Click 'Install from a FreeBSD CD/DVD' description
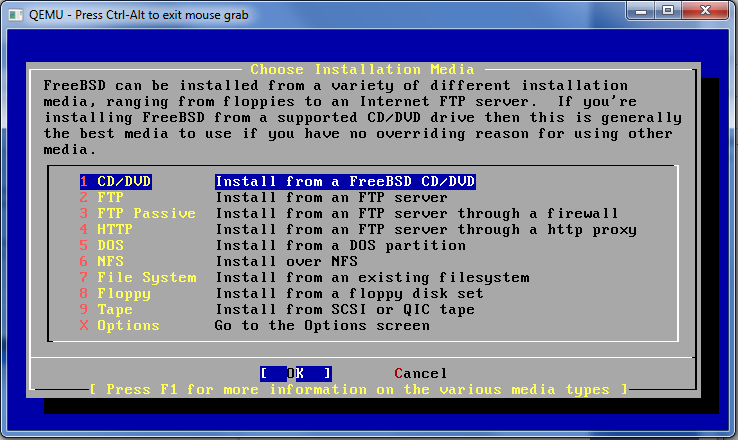 point(345,182)
